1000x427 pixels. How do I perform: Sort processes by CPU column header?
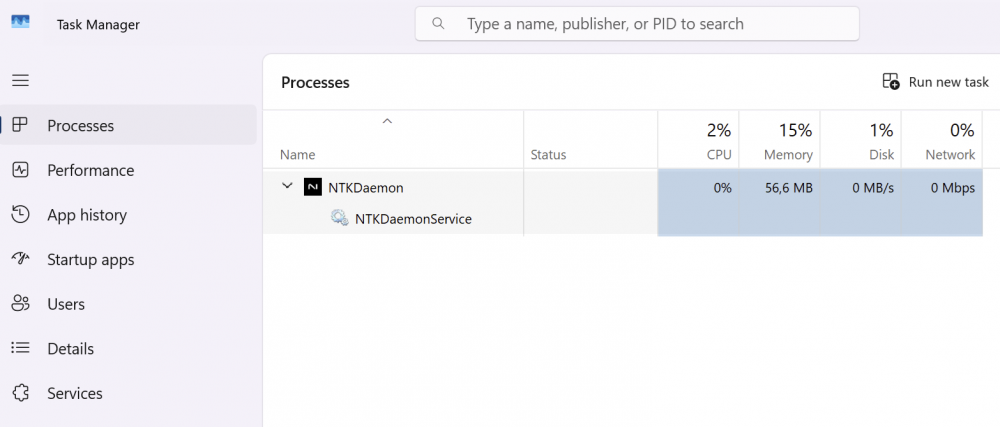pos(698,140)
